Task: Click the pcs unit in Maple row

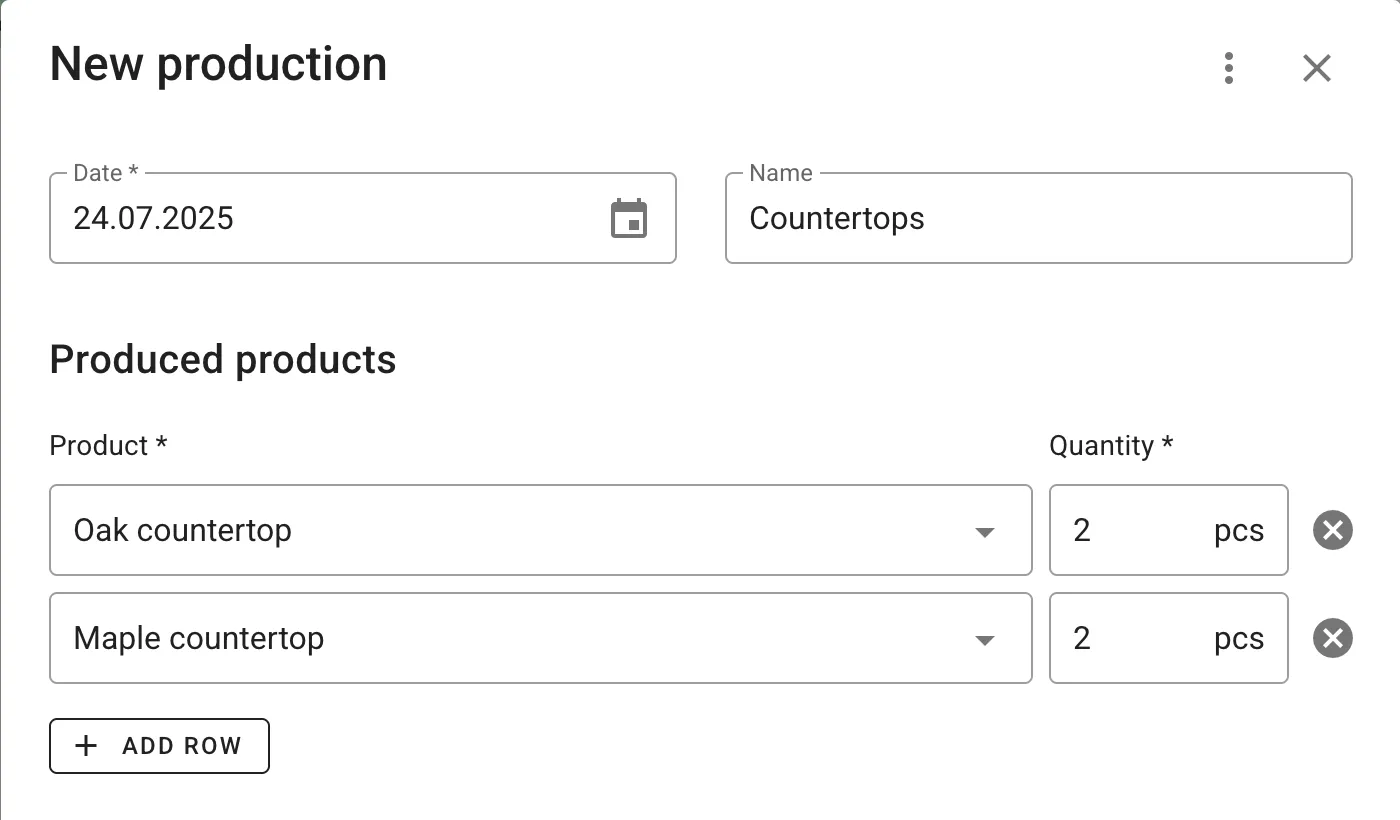Action: [x=1239, y=639]
